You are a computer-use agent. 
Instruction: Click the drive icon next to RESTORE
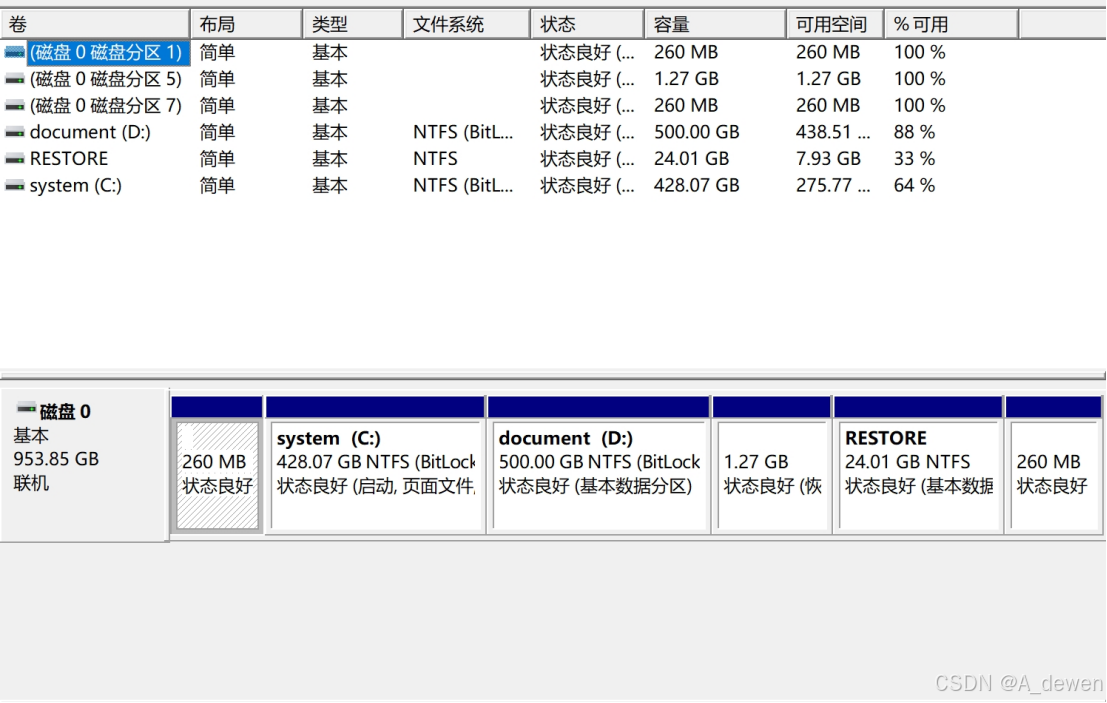click(x=14, y=158)
